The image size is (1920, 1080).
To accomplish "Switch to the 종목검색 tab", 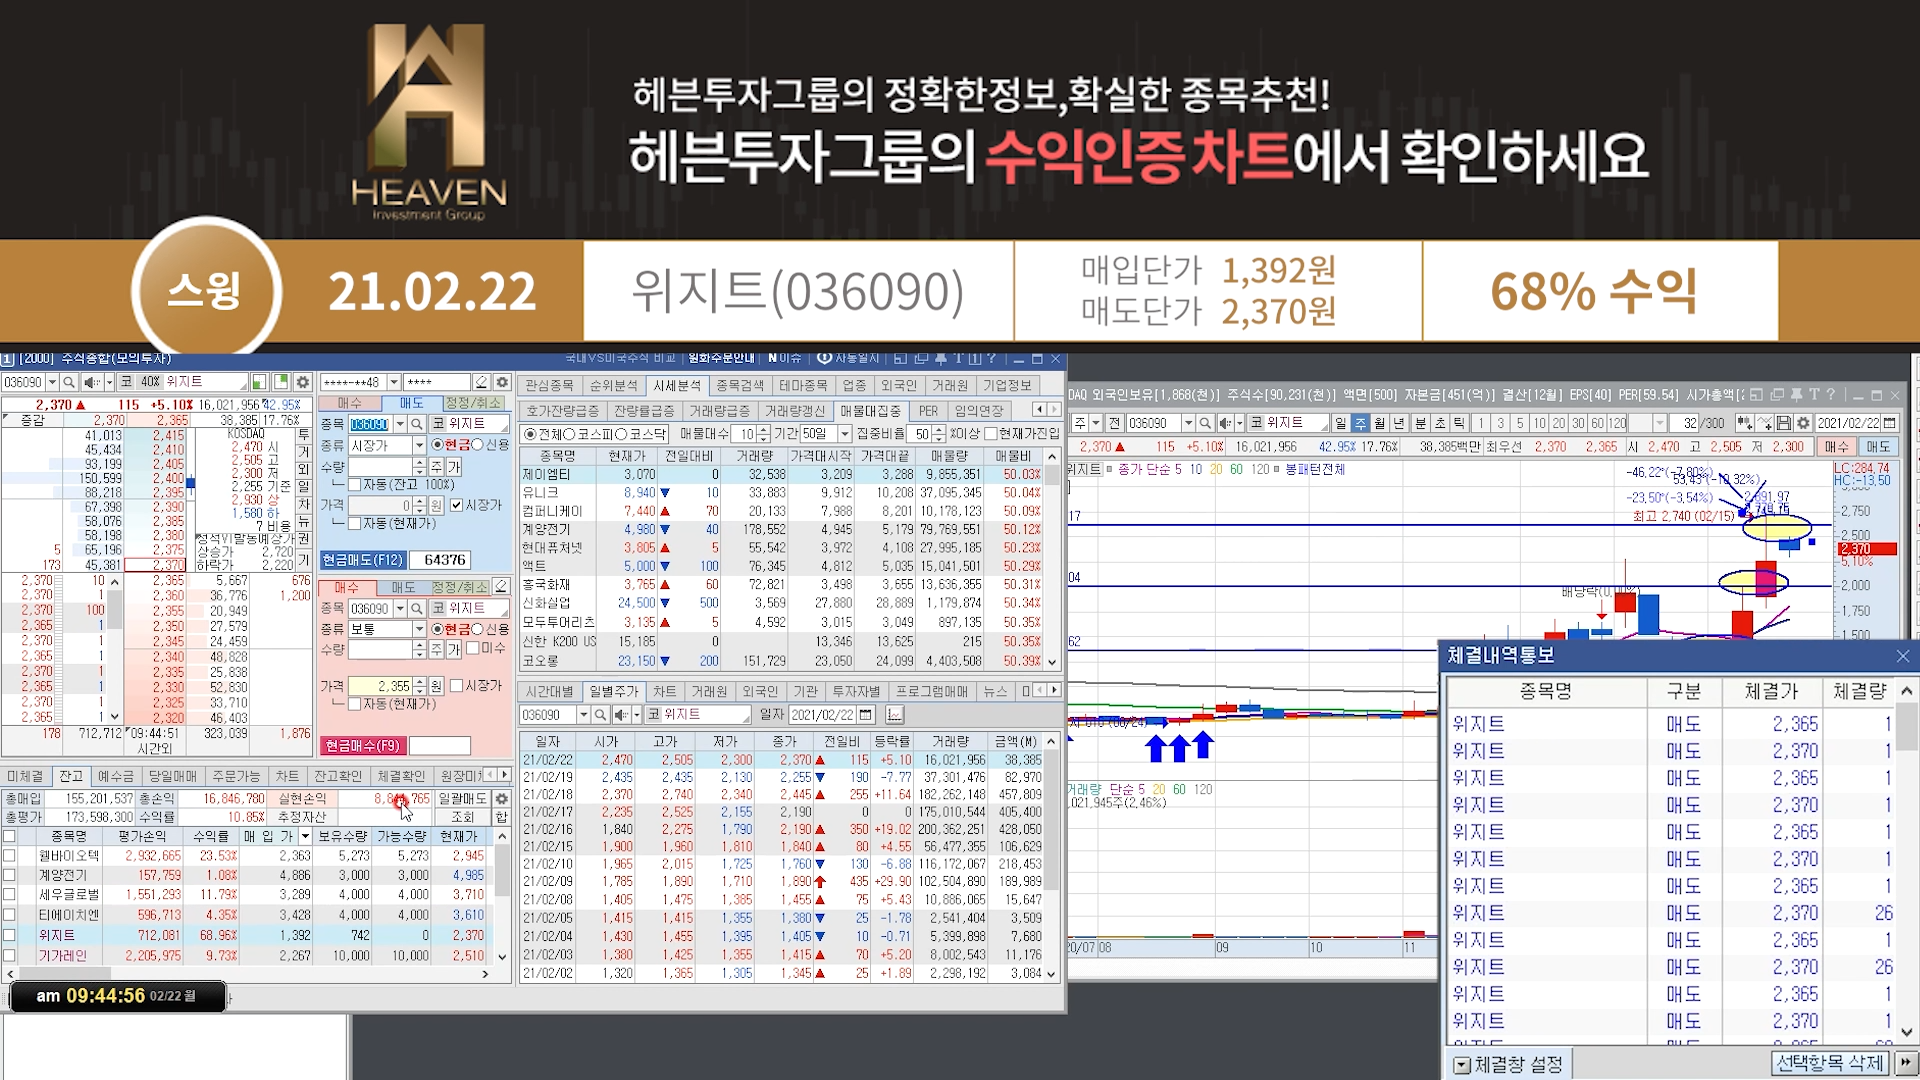I will point(740,385).
